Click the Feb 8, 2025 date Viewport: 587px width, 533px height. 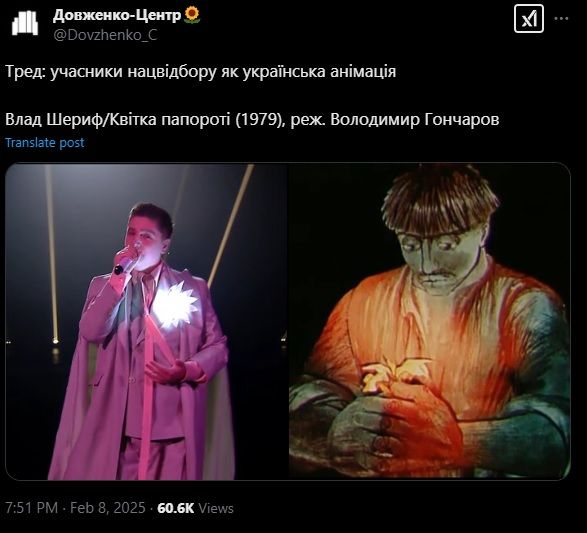(x=107, y=508)
